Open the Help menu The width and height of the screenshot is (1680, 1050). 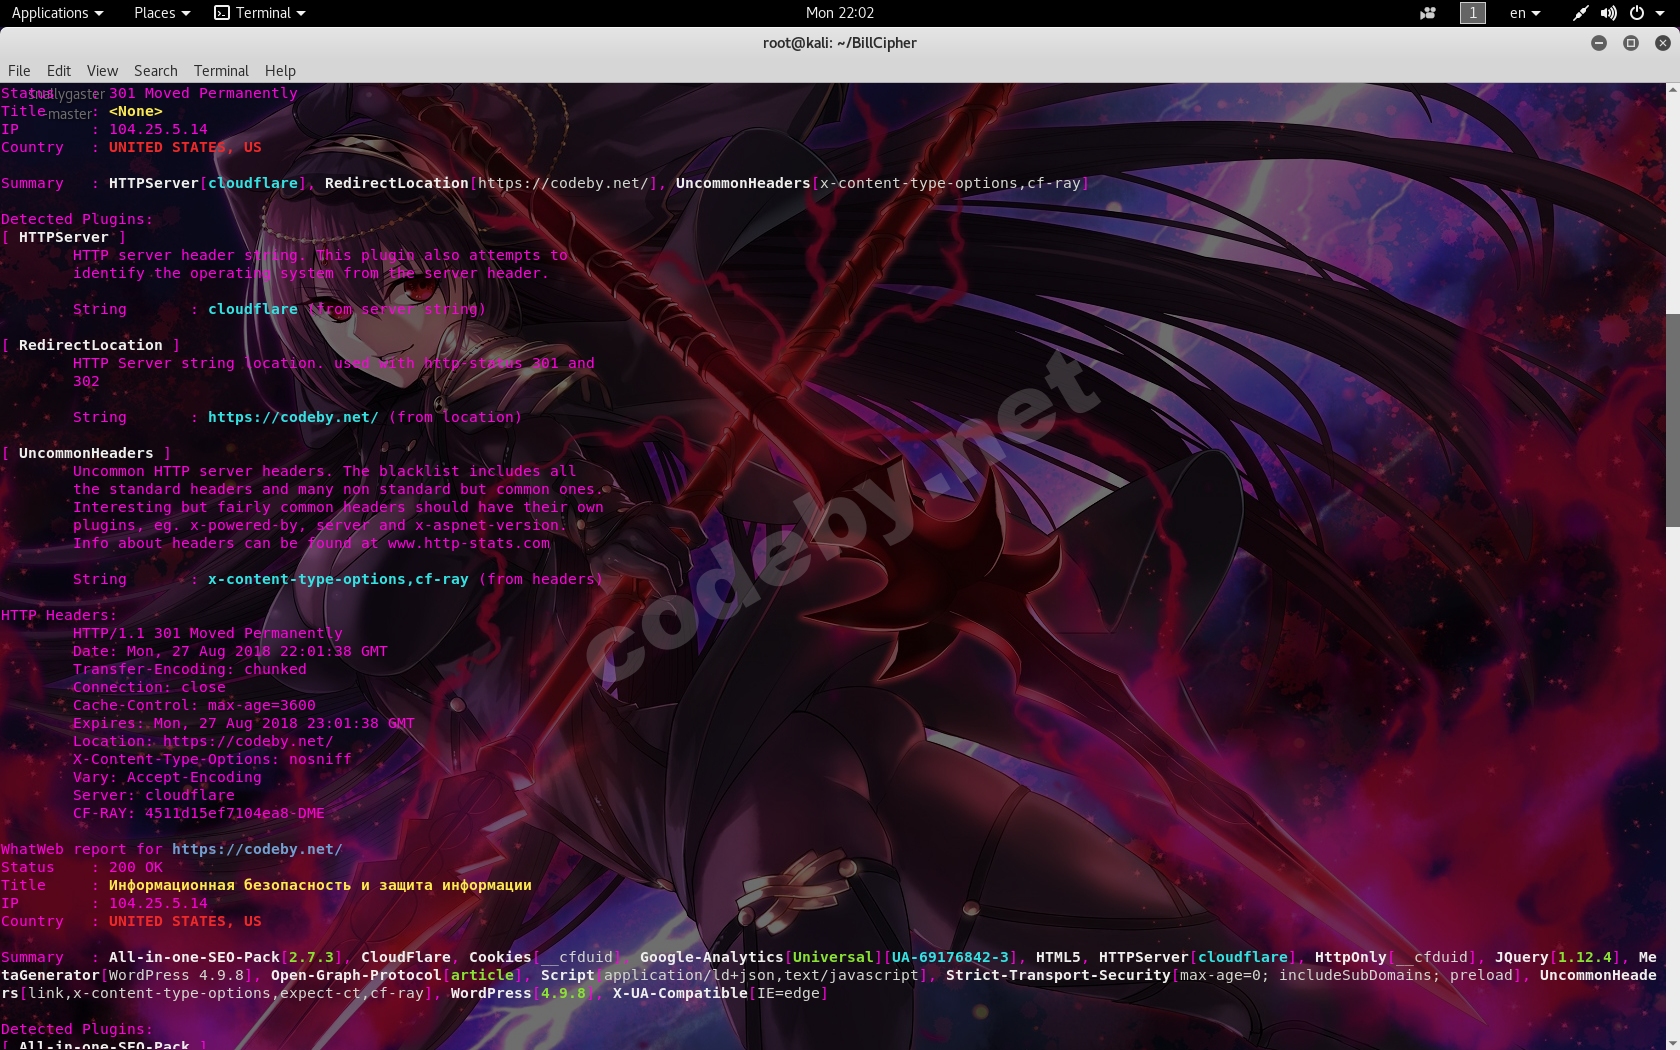(280, 71)
